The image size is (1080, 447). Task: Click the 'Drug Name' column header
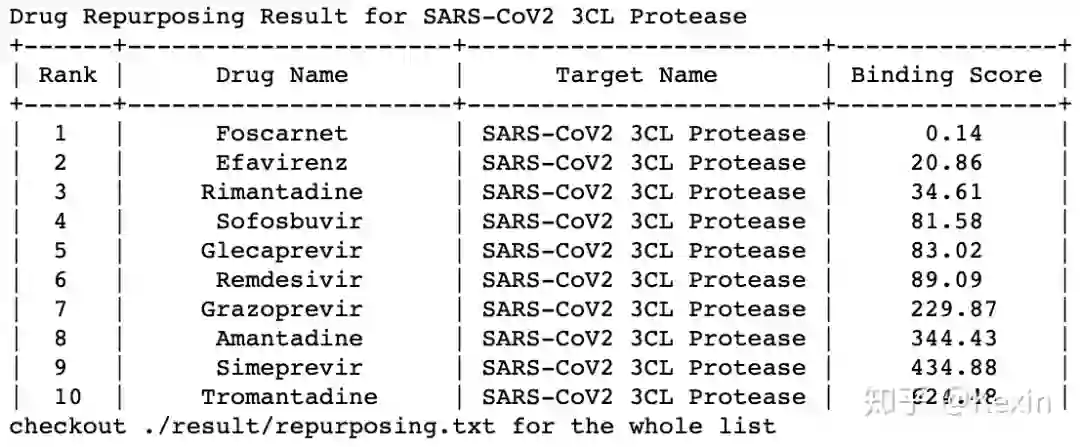282,75
